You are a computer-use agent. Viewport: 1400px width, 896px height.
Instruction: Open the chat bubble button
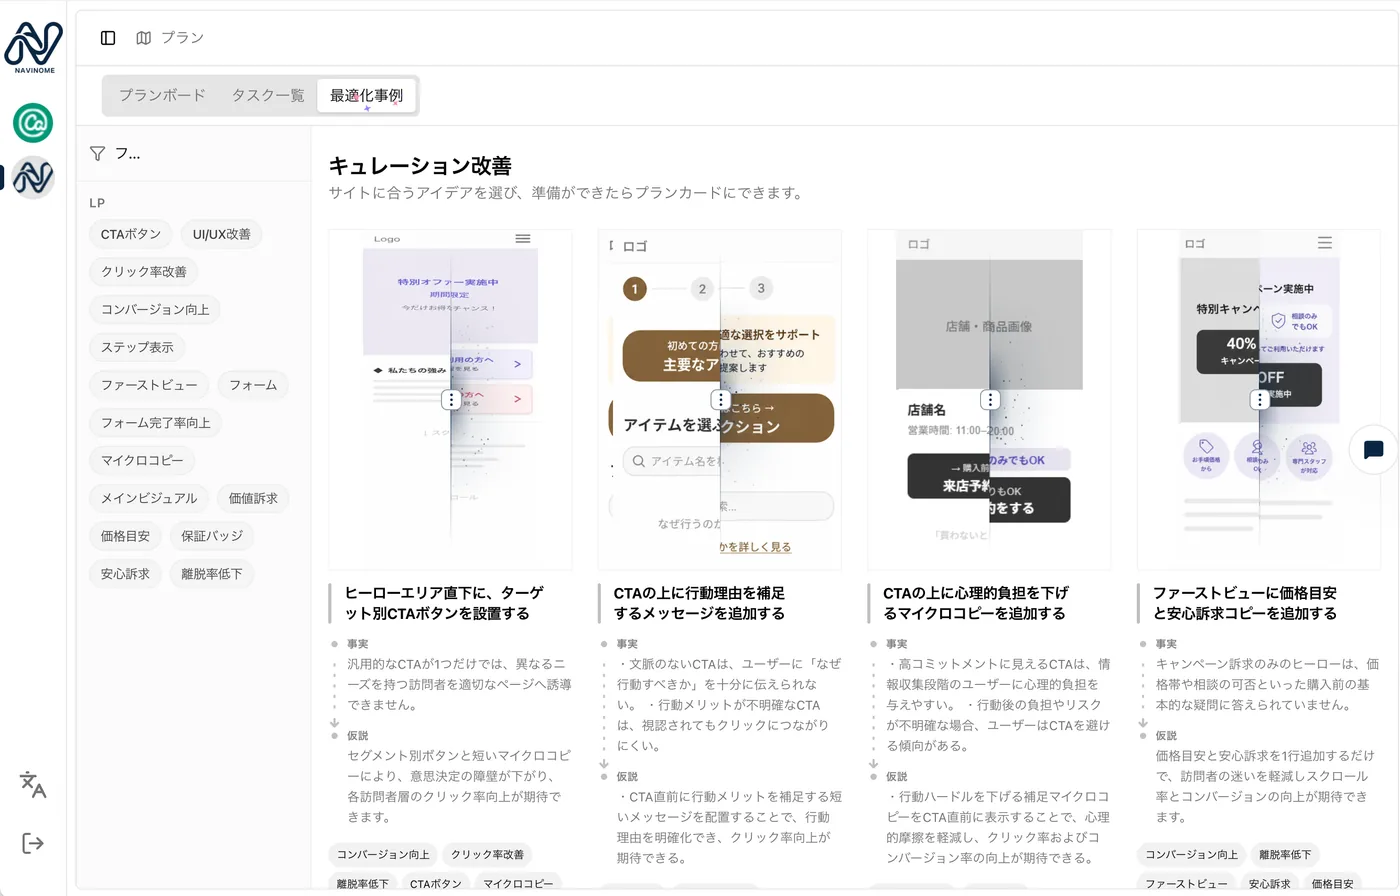[x=1373, y=450]
